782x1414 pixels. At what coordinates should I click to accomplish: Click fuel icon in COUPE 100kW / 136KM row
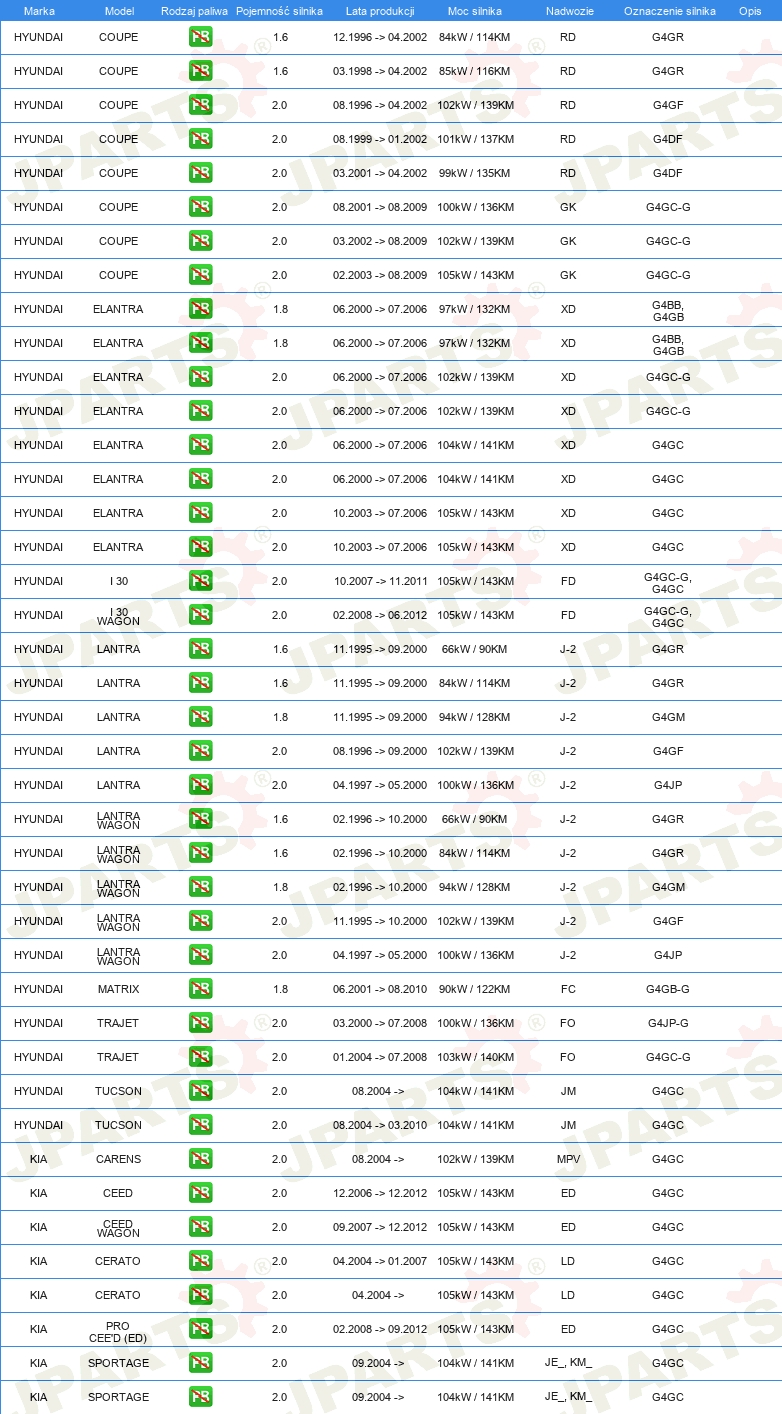tap(201, 207)
